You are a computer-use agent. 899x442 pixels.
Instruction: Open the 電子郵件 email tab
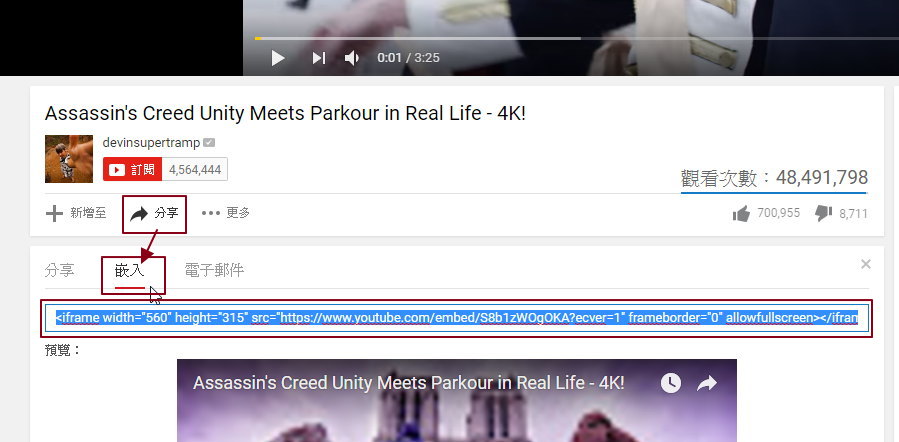pos(214,270)
